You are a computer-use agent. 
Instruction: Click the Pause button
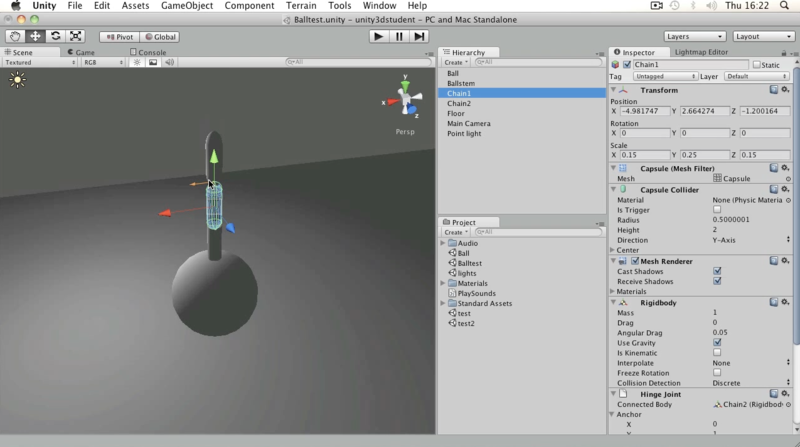399,36
